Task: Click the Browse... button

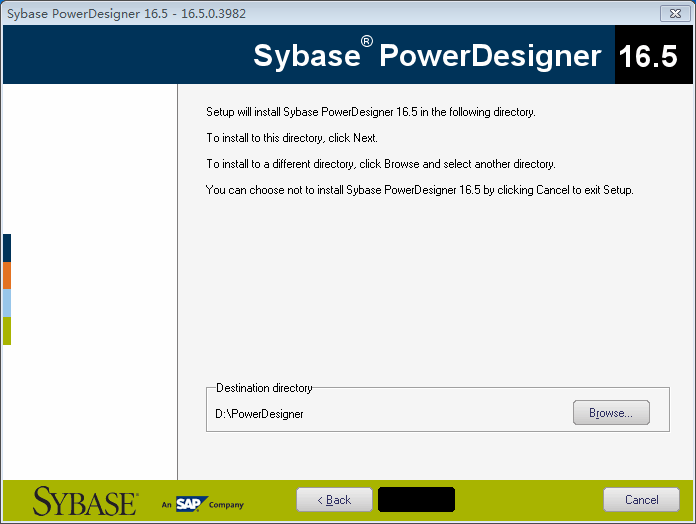Action: coord(611,413)
